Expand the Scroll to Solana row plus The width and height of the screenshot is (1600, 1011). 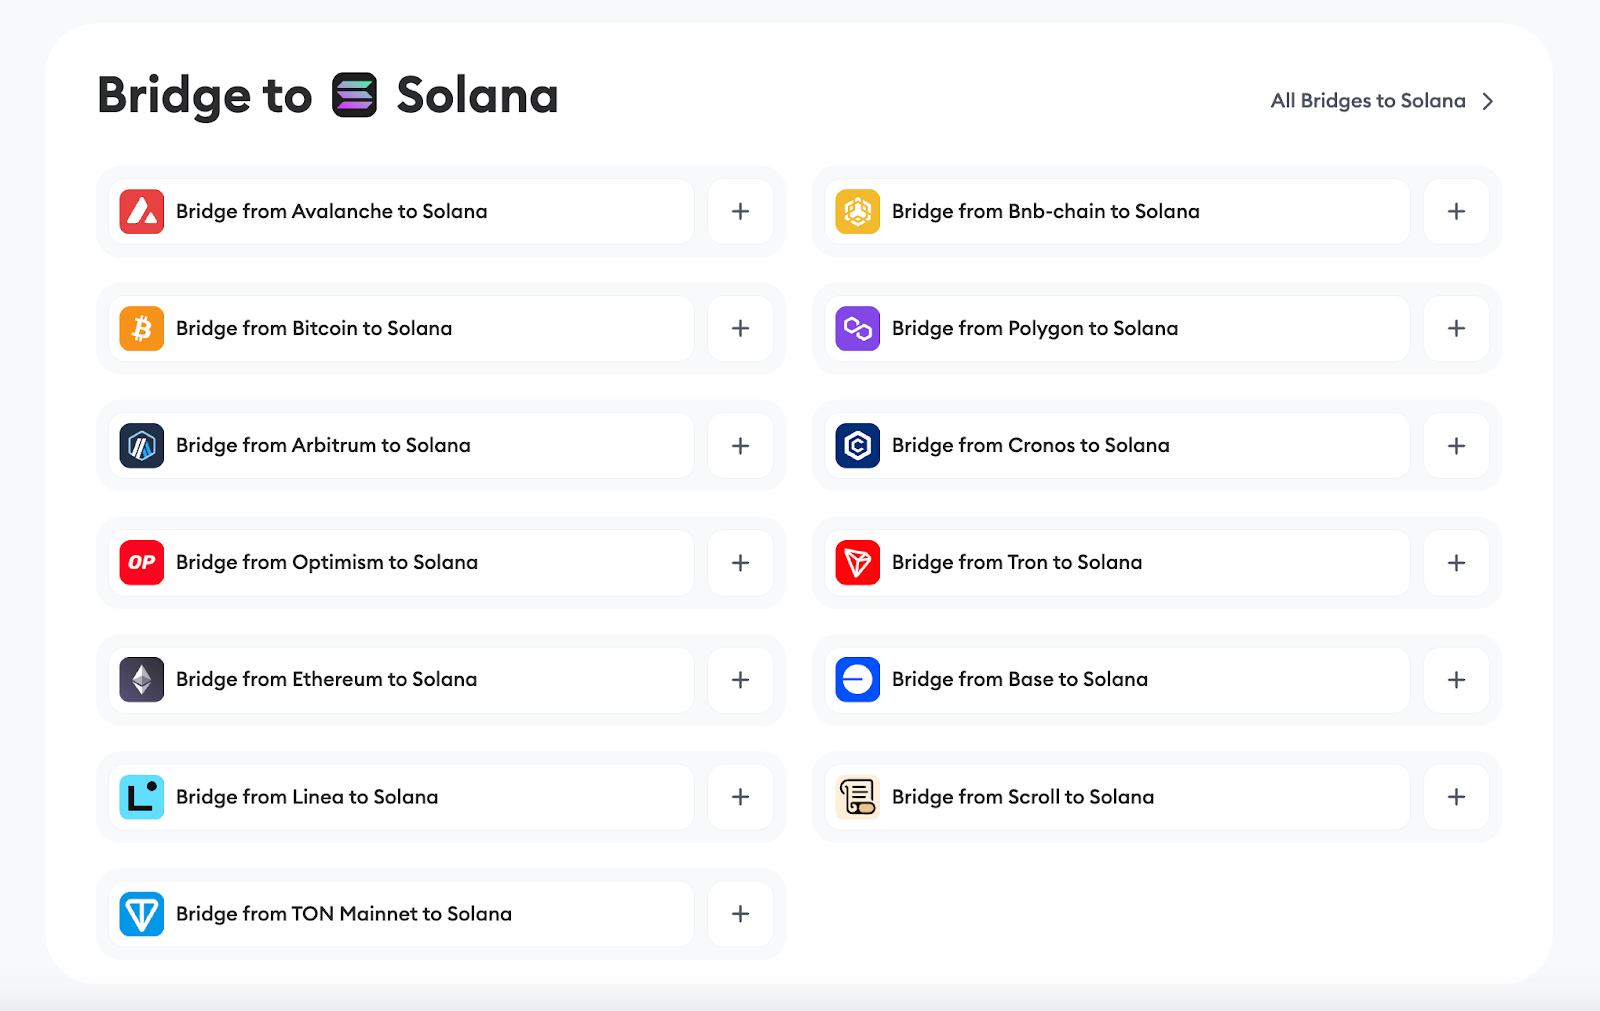(x=1457, y=797)
